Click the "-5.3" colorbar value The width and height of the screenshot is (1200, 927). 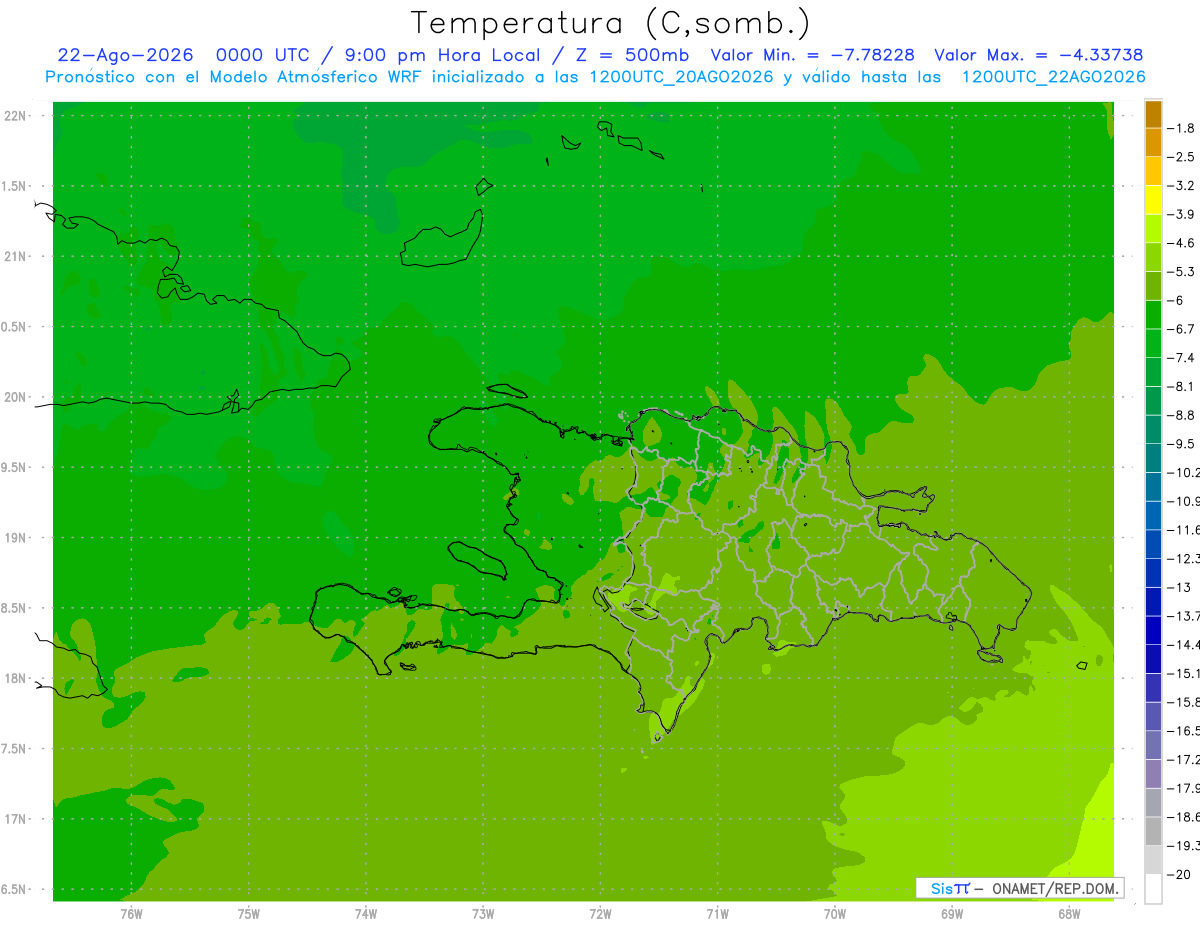(x=1181, y=272)
